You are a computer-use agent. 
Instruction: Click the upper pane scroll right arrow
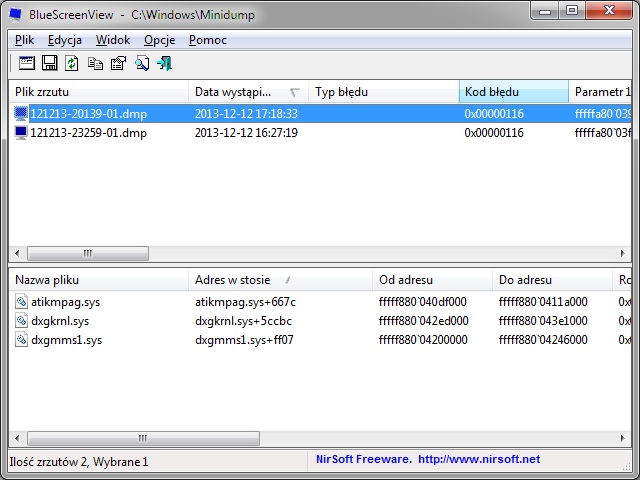[622, 253]
